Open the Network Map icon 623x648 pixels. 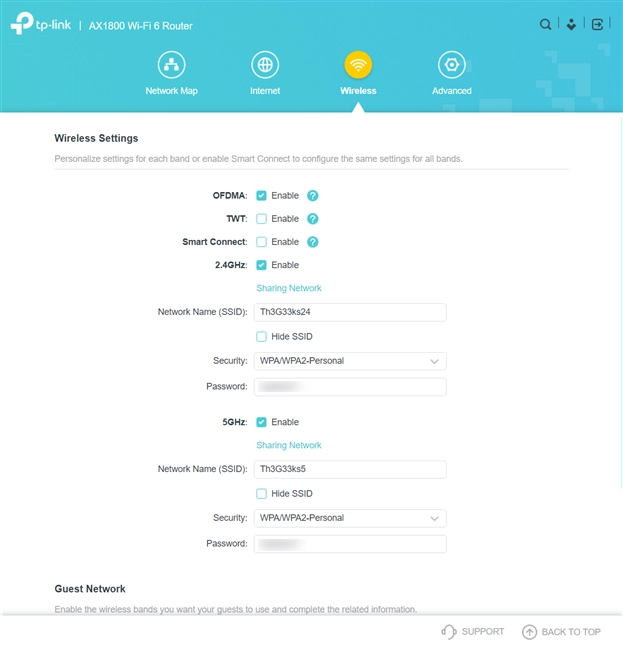tap(171, 64)
